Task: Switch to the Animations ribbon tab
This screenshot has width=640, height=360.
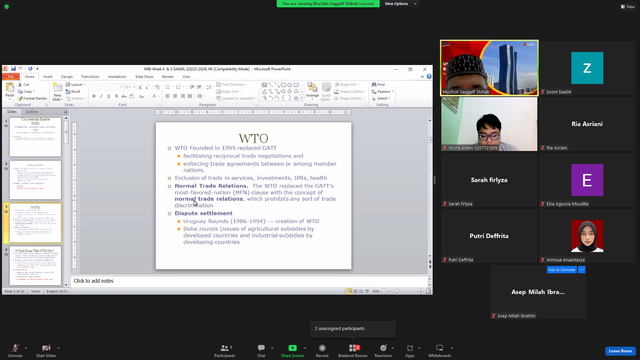Action: [117, 76]
